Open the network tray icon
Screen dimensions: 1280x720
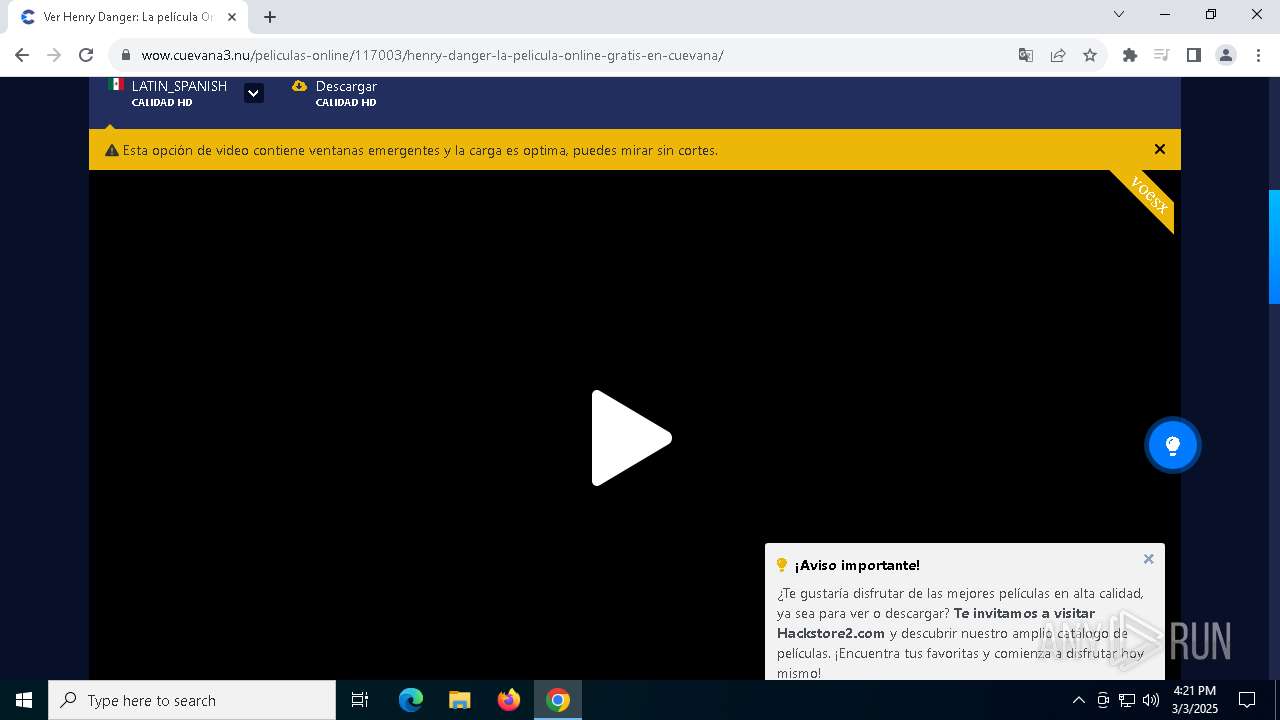coord(1127,700)
